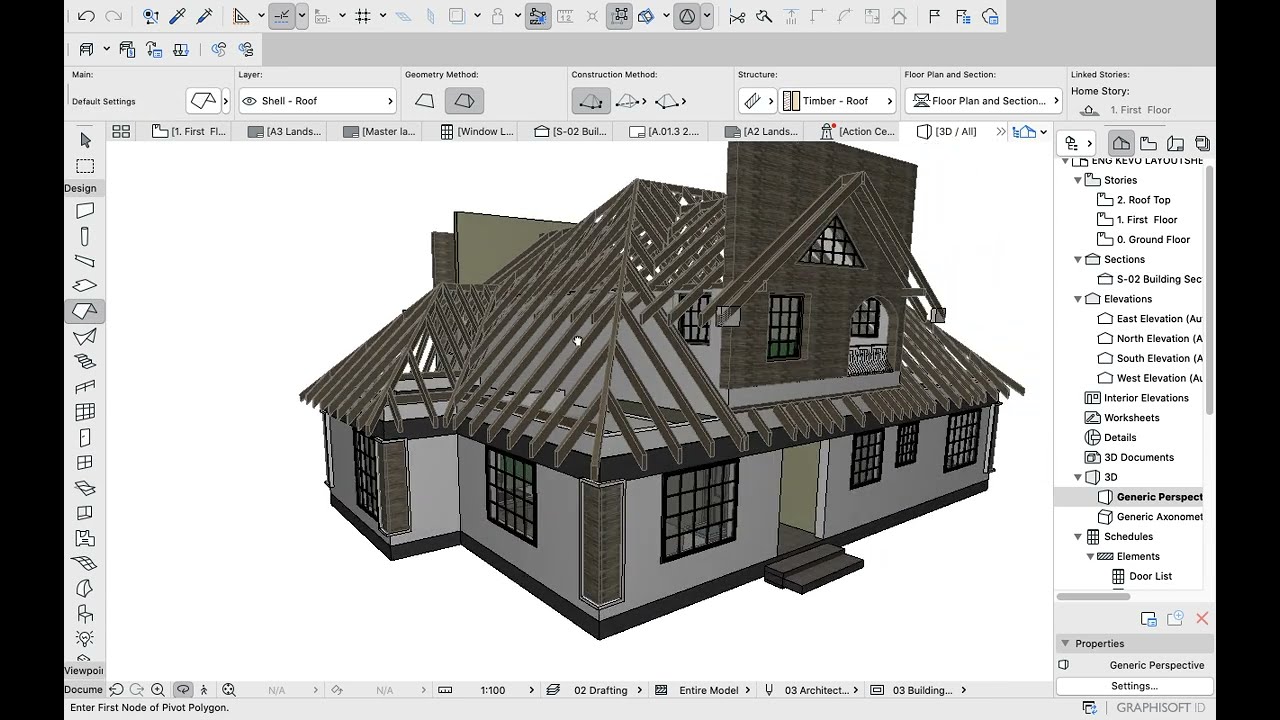Image resolution: width=1280 pixels, height=720 pixels.
Task: Select the Wall tool
Action: tap(85, 211)
